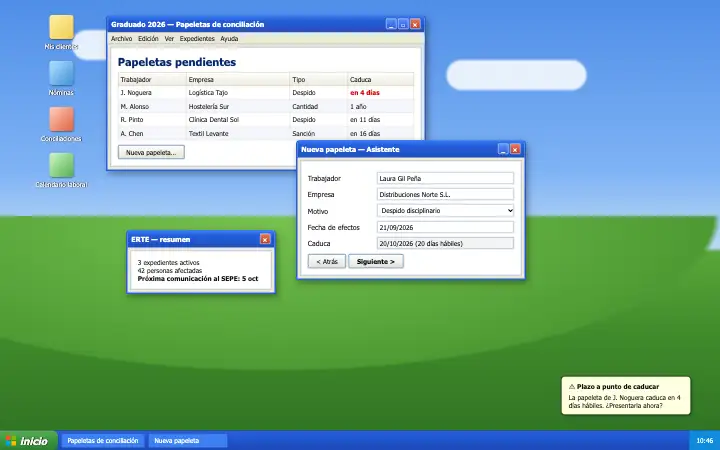Switch to Papeletas de conciliación taskbar item
Viewport: 720px width, 450px height.
click(x=103, y=441)
